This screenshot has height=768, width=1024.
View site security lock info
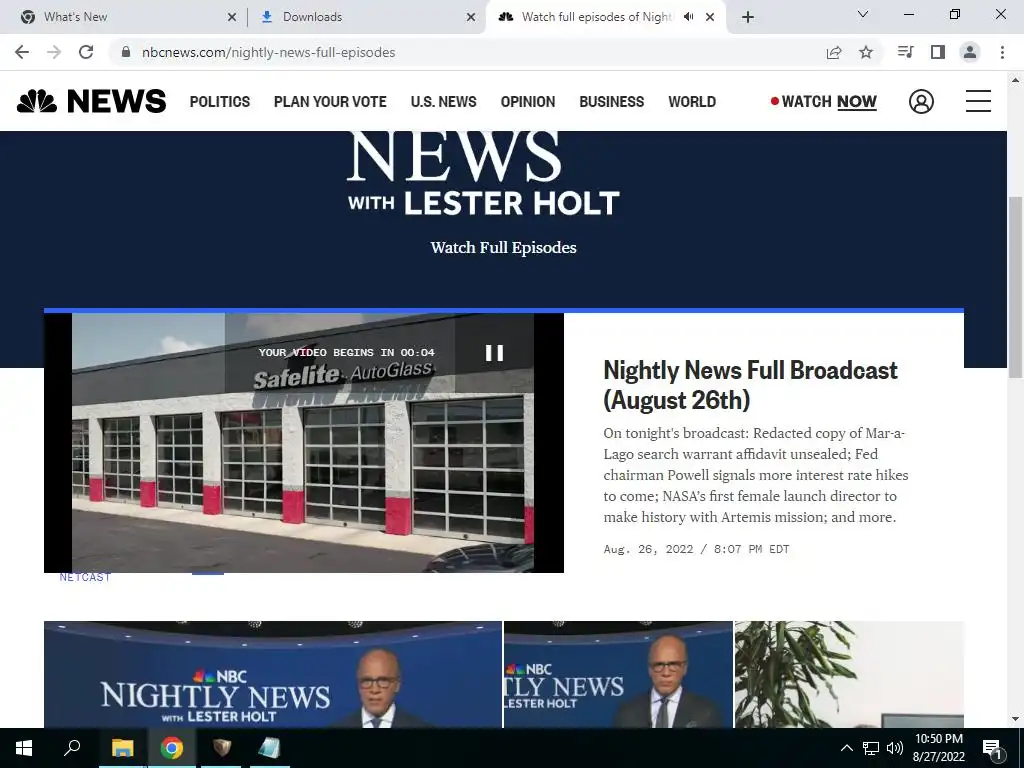(126, 52)
